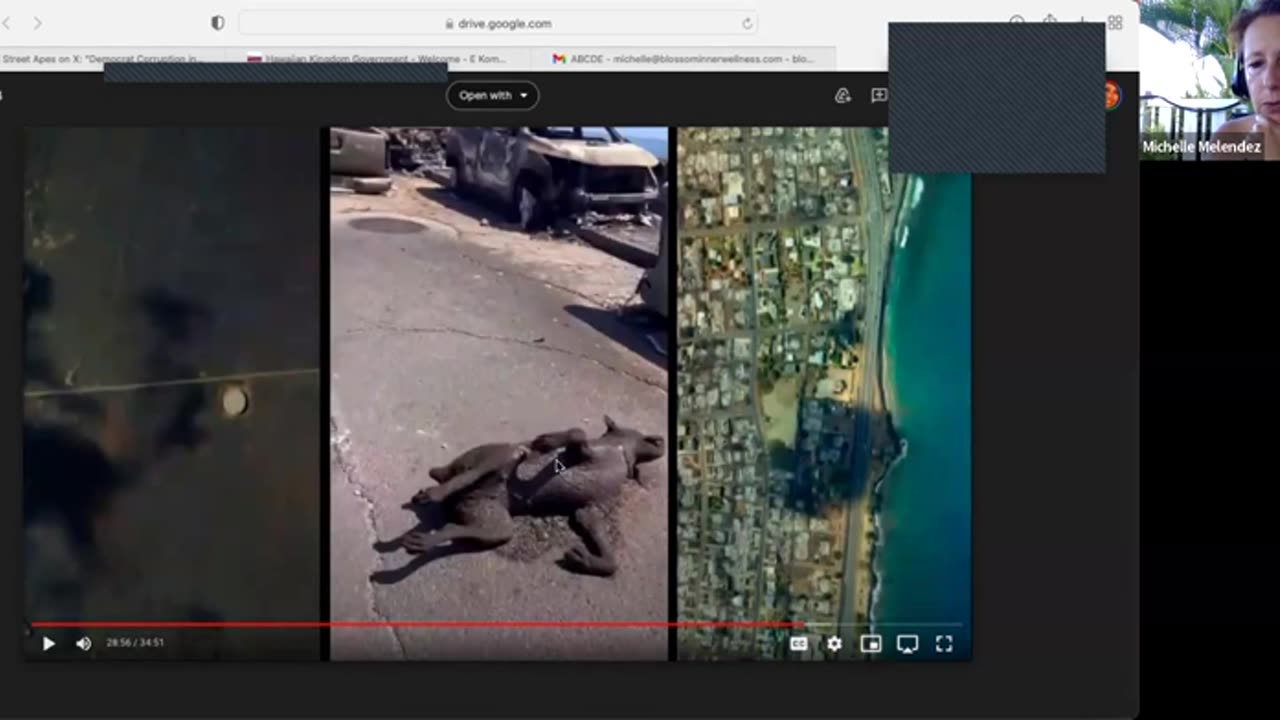The image size is (1280, 720).
Task: Seek along the red video progress bar
Action: coord(497,624)
